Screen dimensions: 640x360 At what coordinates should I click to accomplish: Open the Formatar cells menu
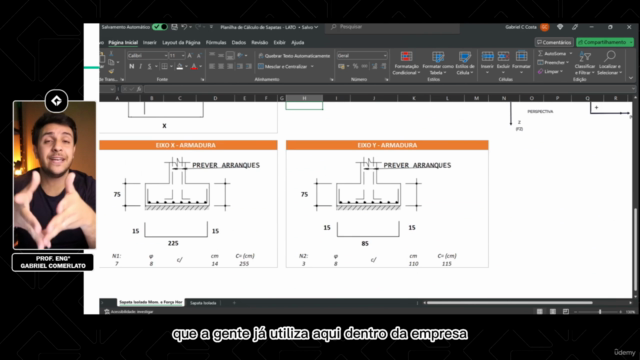[x=521, y=63]
